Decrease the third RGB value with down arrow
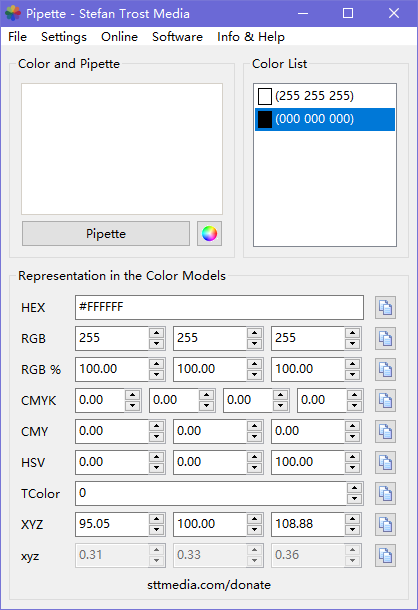Image resolution: width=418 pixels, height=610 pixels. pyautogui.click(x=353, y=344)
